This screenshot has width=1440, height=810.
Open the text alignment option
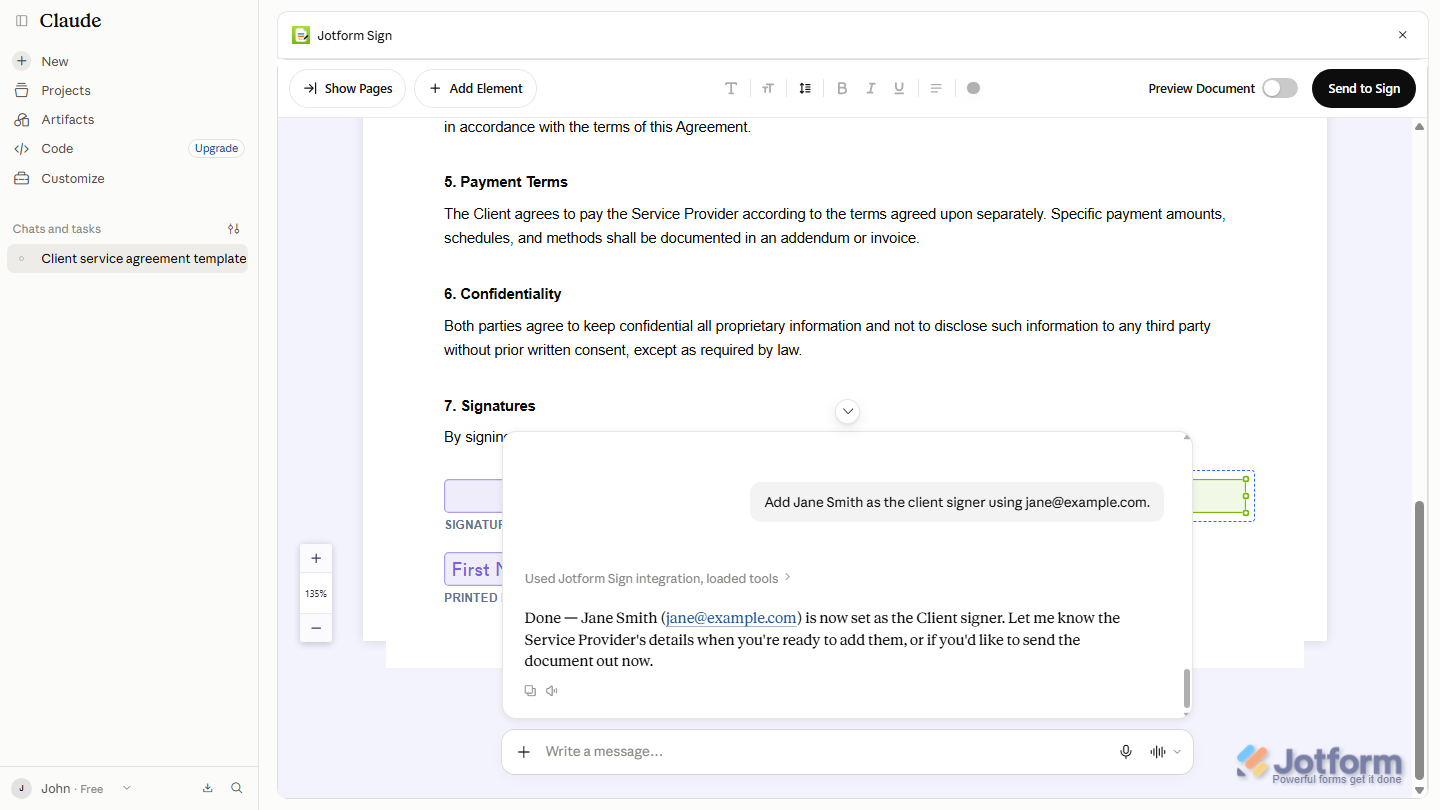point(936,88)
